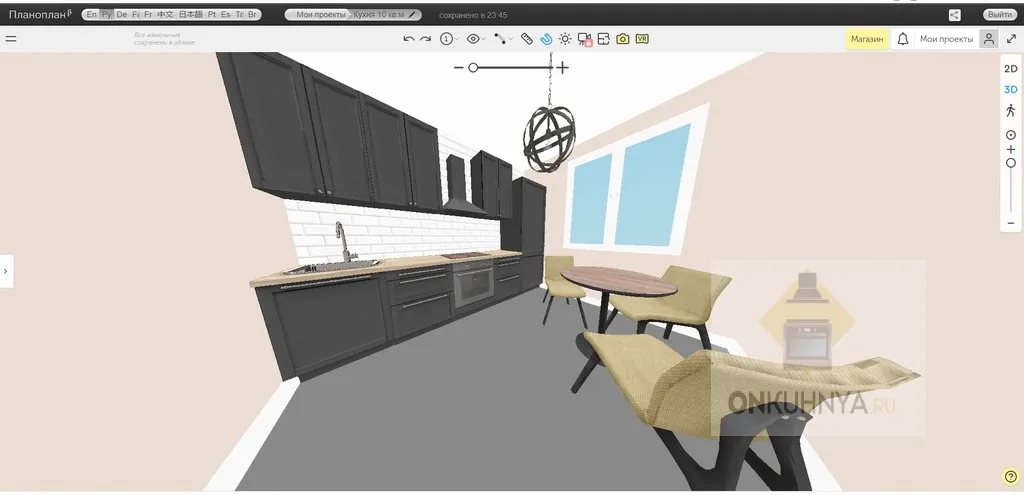Image resolution: width=1024 pixels, height=495 pixels.
Task: Zoom out with right panel minus
Action: (x=1011, y=223)
